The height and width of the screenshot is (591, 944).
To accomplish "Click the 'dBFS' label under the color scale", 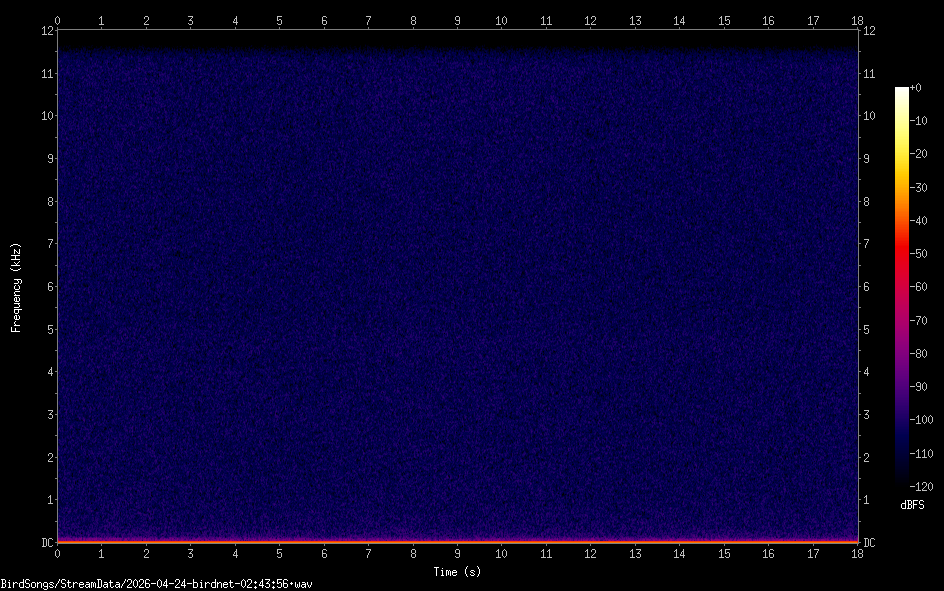I will pyautogui.click(x=912, y=505).
